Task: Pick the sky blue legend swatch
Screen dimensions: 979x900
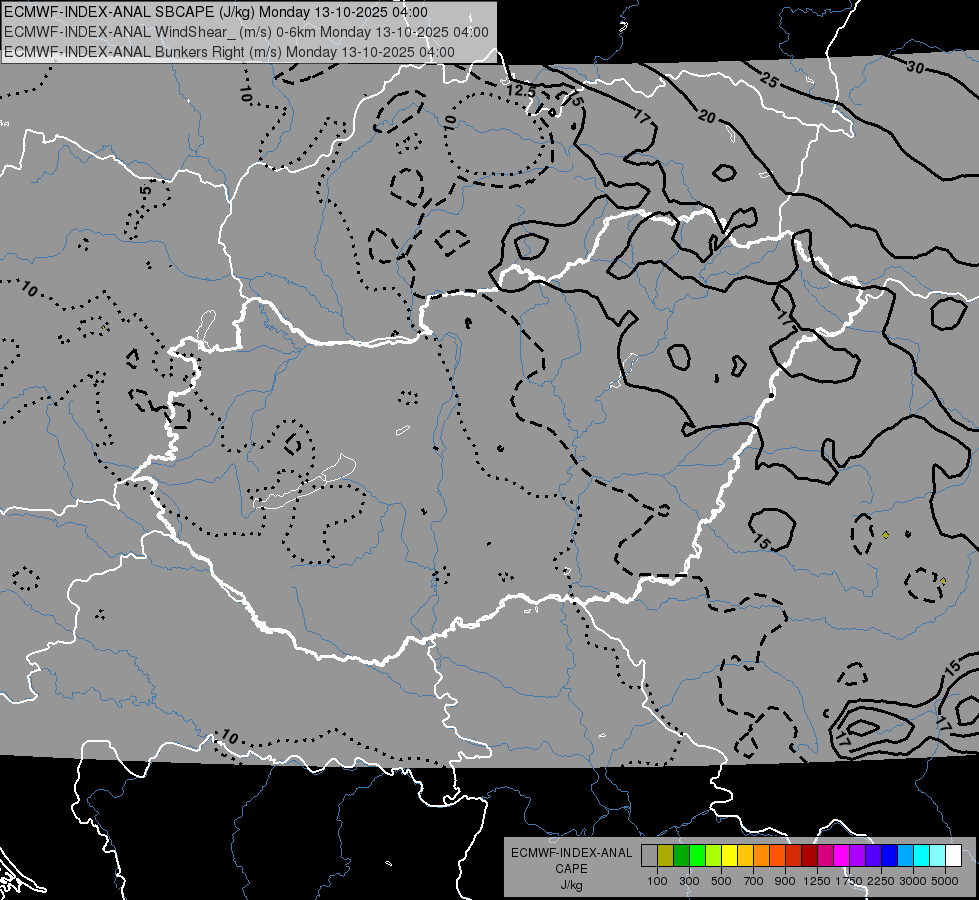Action: point(906,855)
